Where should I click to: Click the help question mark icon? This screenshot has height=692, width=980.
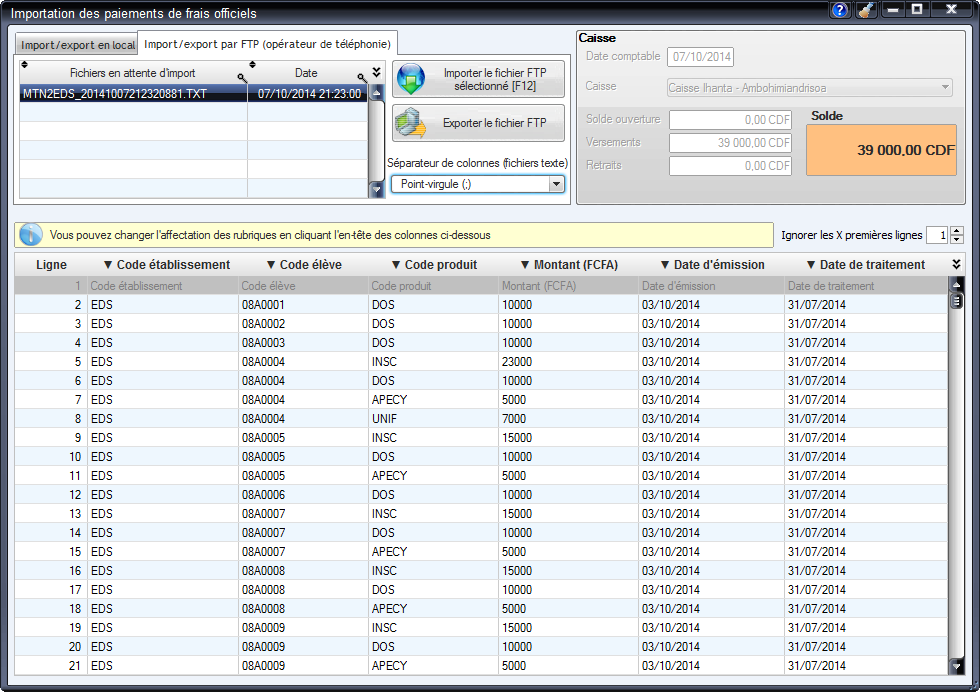pyautogui.click(x=840, y=11)
